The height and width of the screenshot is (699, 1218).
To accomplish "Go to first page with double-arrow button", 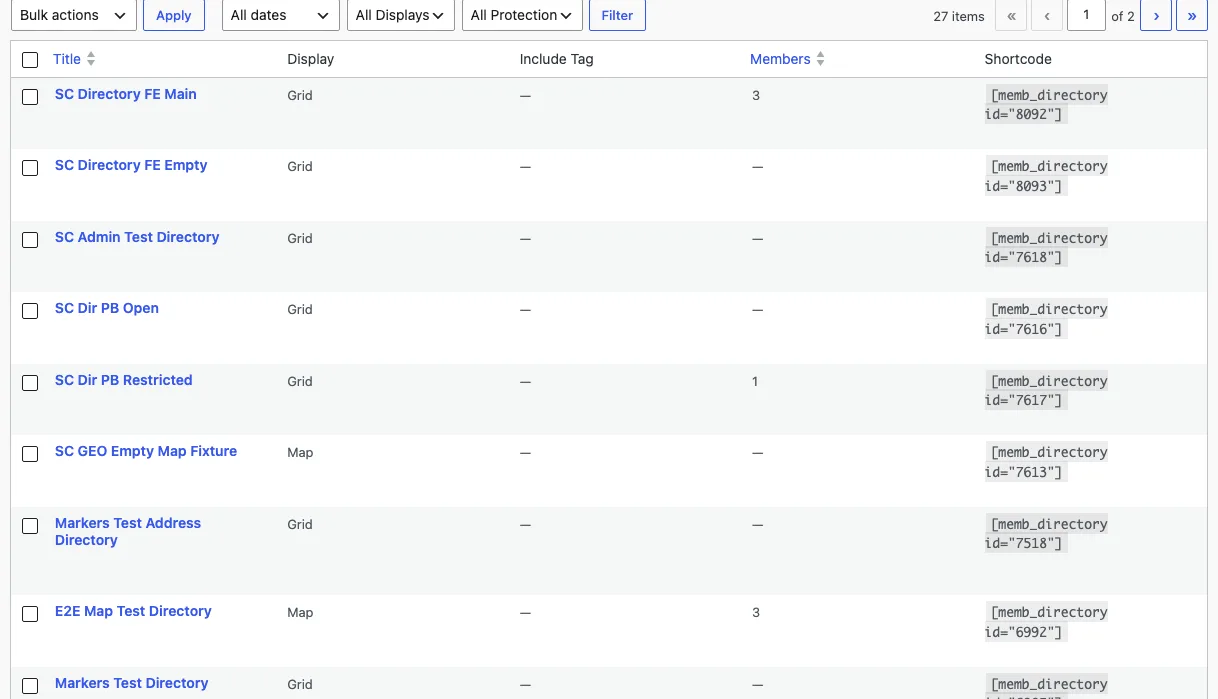I will (x=1012, y=16).
